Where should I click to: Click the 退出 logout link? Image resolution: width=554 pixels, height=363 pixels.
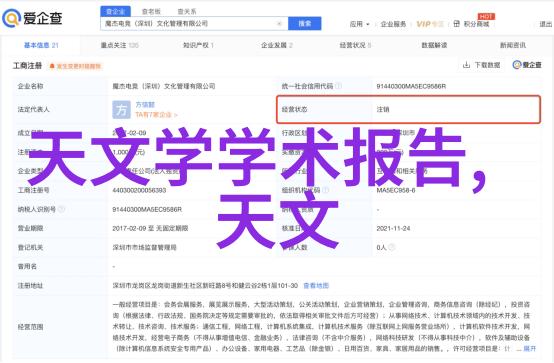546,24
